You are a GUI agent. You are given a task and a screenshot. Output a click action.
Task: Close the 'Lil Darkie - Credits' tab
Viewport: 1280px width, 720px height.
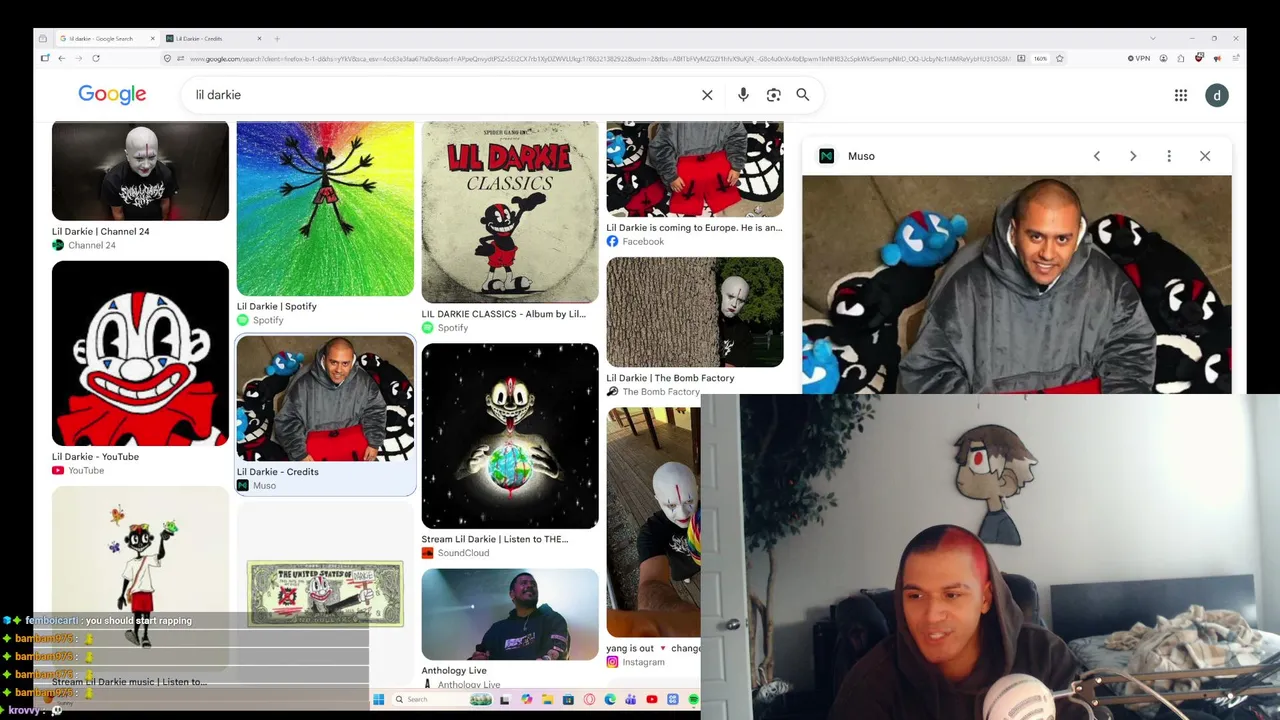pyautogui.click(x=259, y=39)
